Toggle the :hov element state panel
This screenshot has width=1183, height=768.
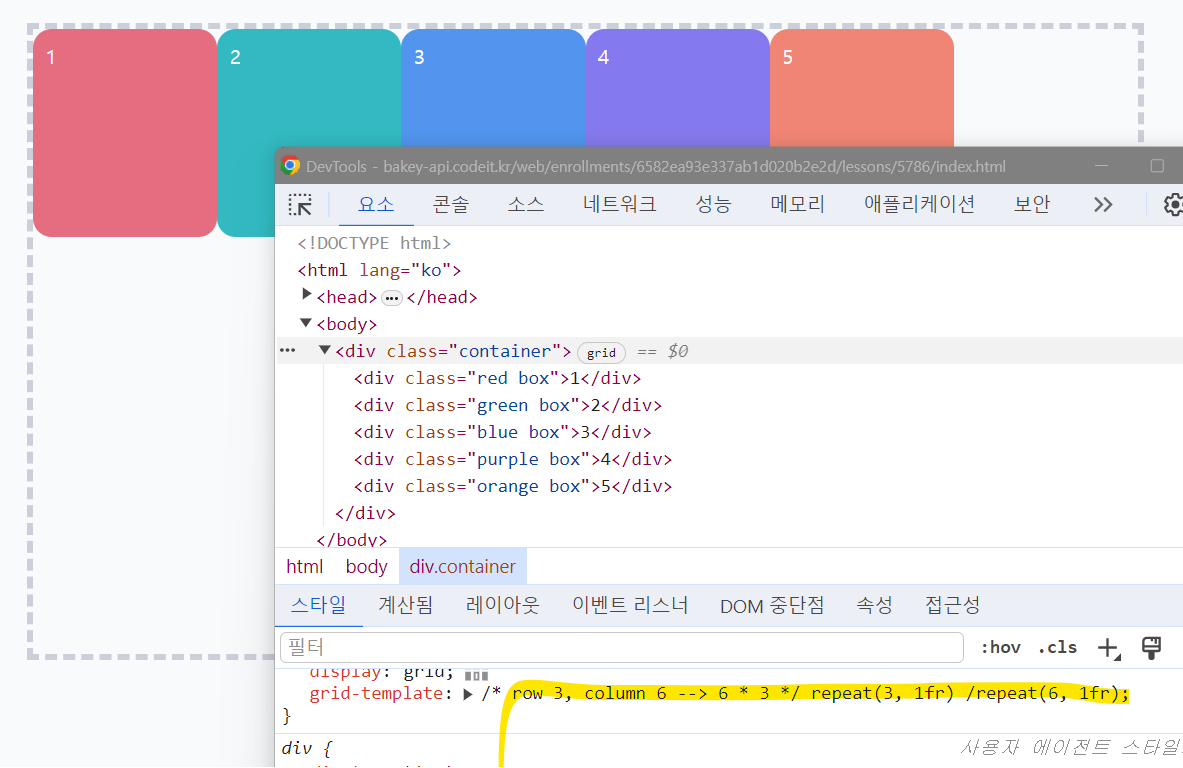pyautogui.click(x=1000, y=647)
